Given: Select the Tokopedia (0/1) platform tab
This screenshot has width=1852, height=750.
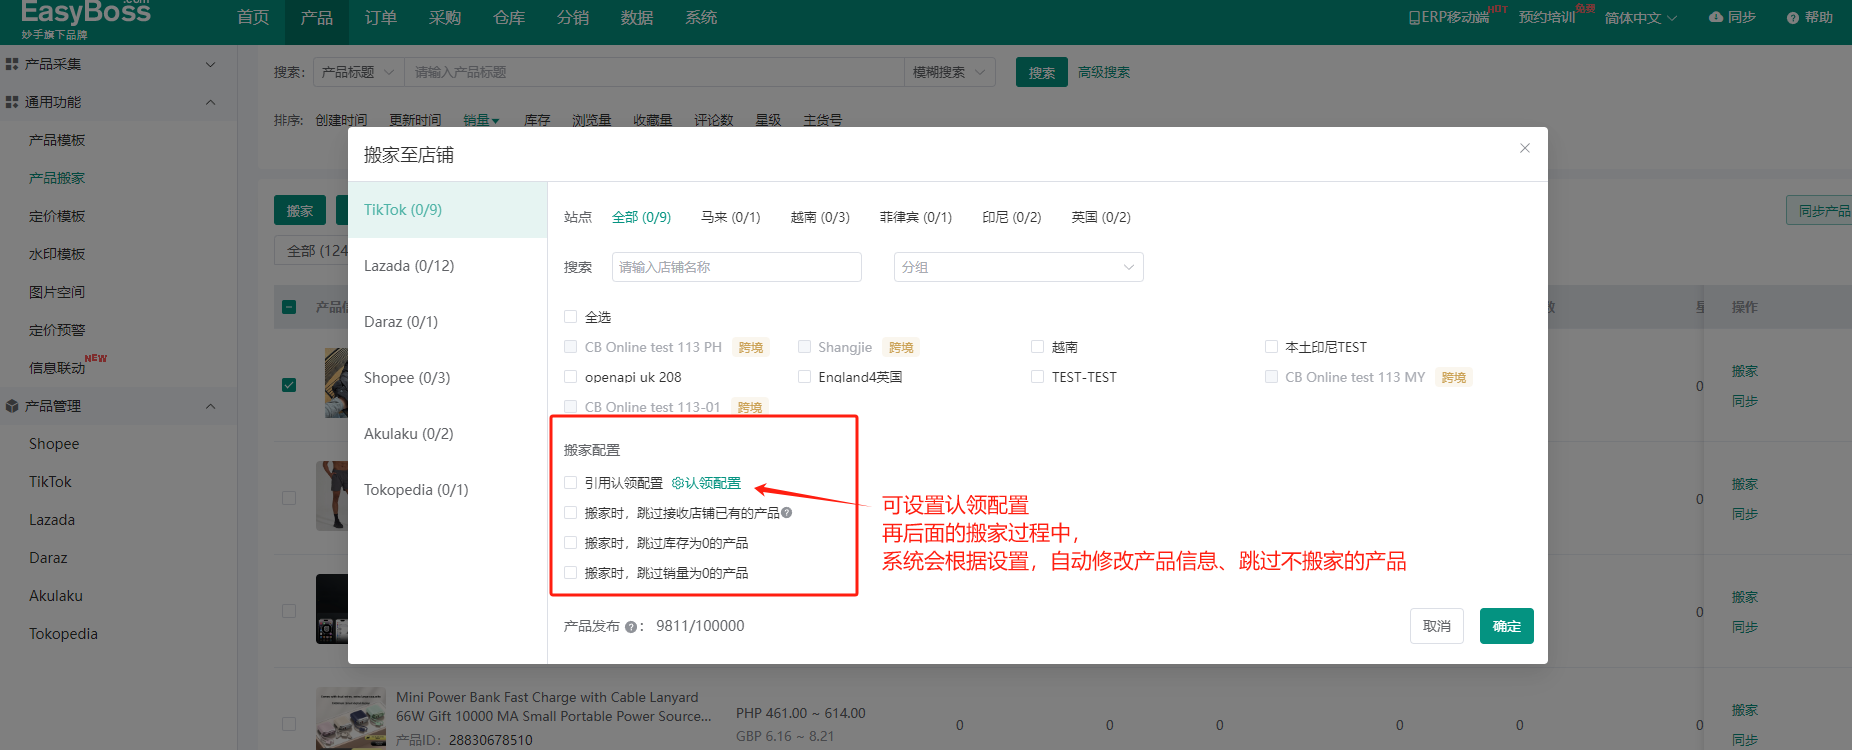Looking at the screenshot, I should (x=447, y=490).
